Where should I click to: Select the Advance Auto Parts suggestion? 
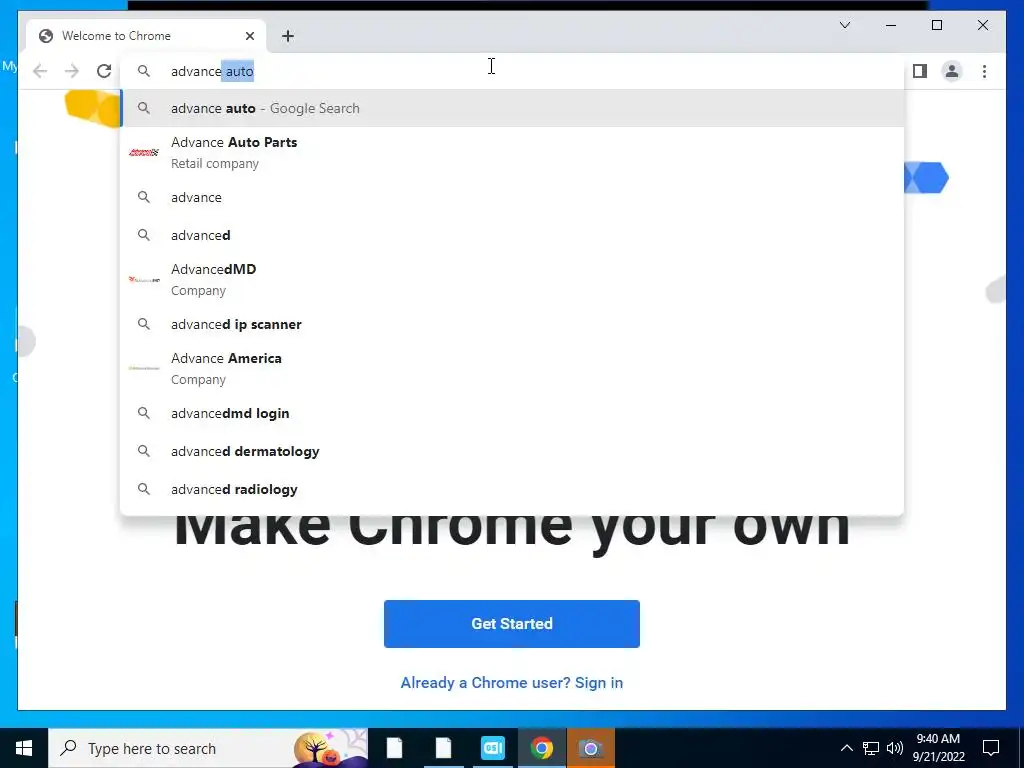[x=513, y=153]
